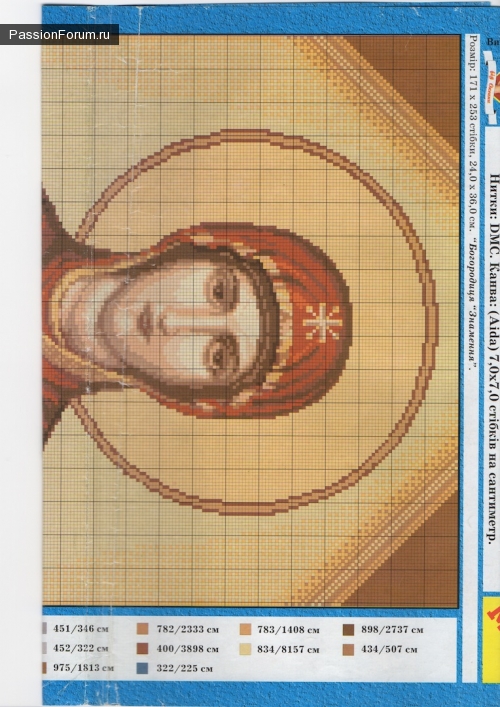Click the legend text "451/346 см"
The image size is (500, 707).
(81, 629)
